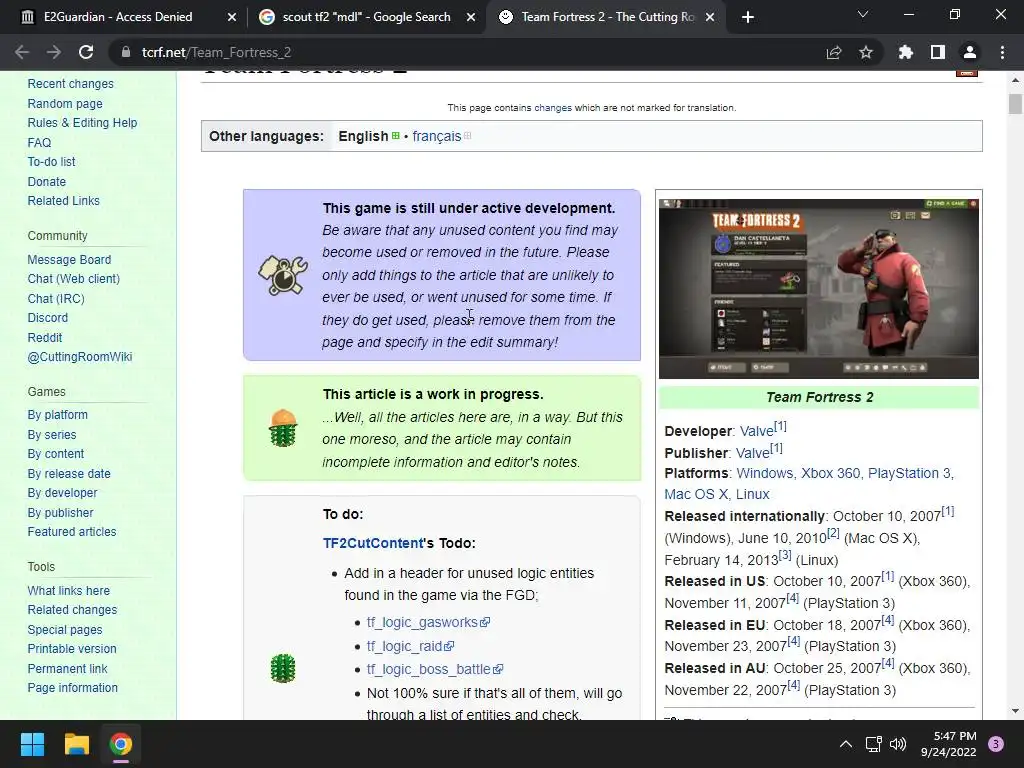Open FAQ sidebar link
Viewport: 1024px width, 768px height.
tap(39, 142)
